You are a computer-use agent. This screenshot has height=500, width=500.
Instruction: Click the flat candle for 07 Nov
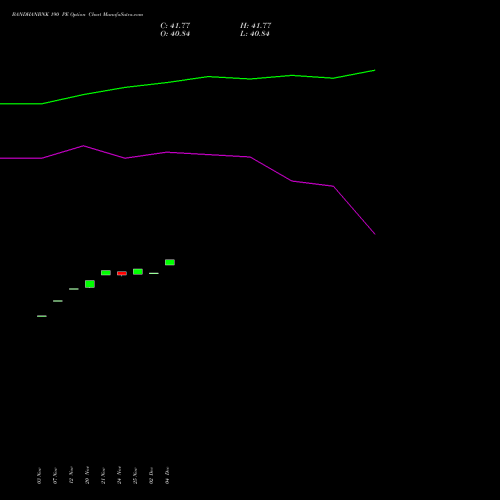(58, 301)
